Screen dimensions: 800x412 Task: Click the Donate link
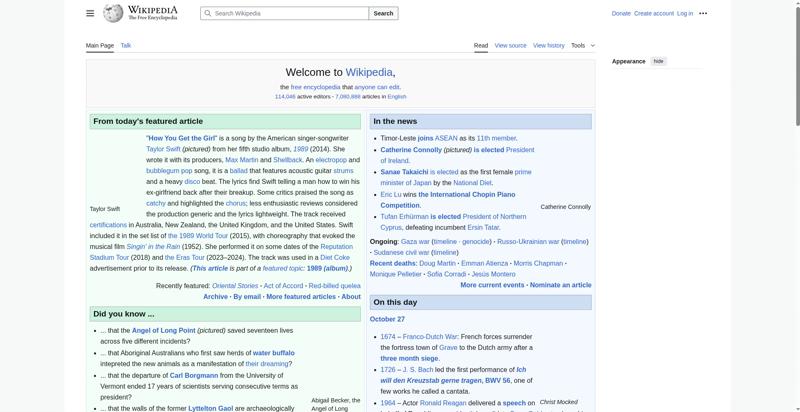(x=621, y=14)
